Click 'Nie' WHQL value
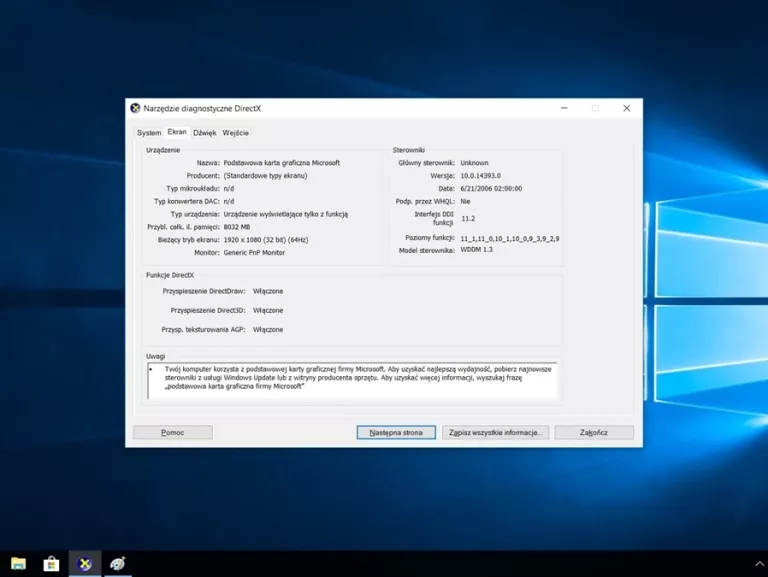Screen dimensions: 768x577 tap(465, 201)
